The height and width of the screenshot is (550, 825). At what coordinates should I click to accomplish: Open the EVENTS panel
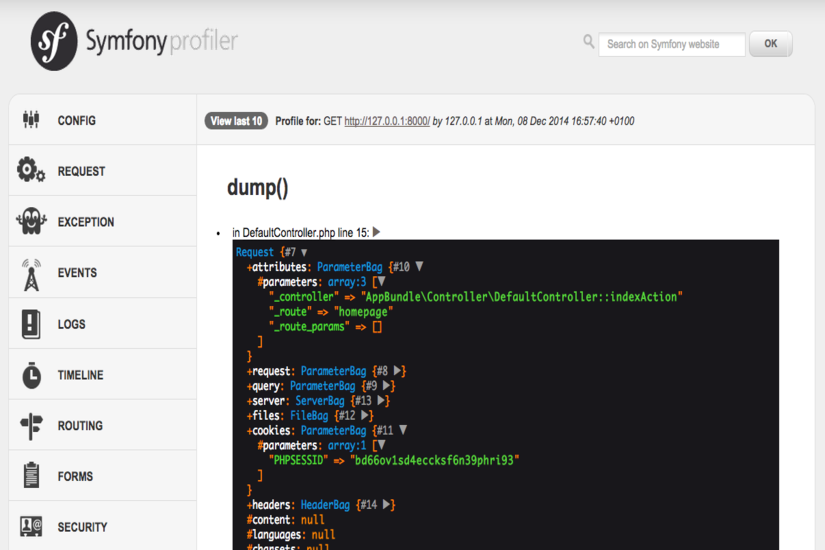(103, 273)
